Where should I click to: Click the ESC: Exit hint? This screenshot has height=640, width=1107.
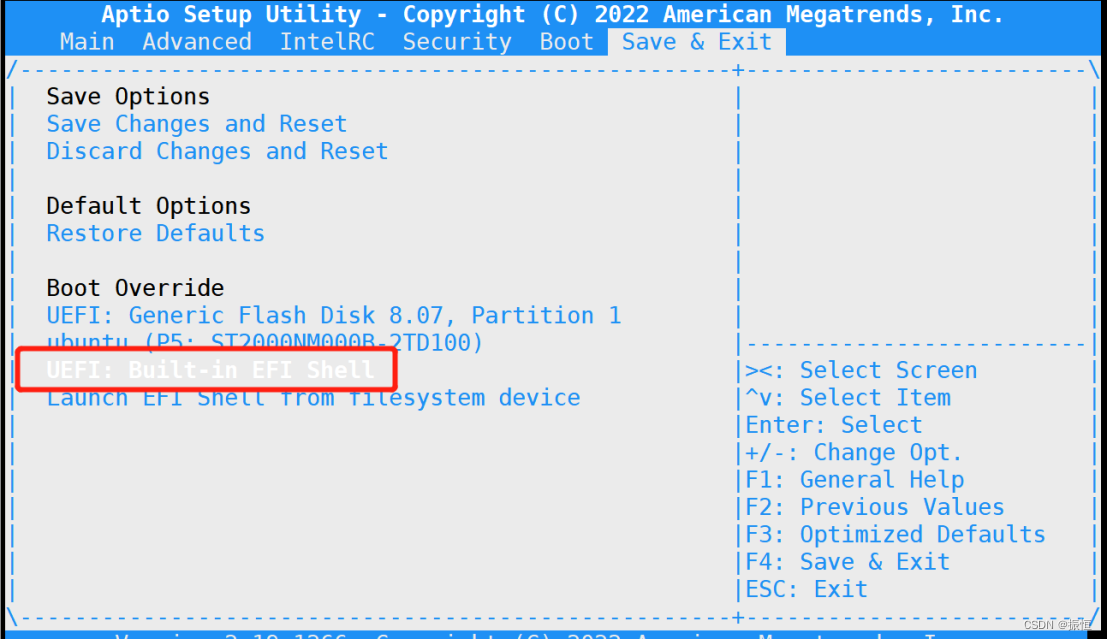pyautogui.click(x=807, y=589)
